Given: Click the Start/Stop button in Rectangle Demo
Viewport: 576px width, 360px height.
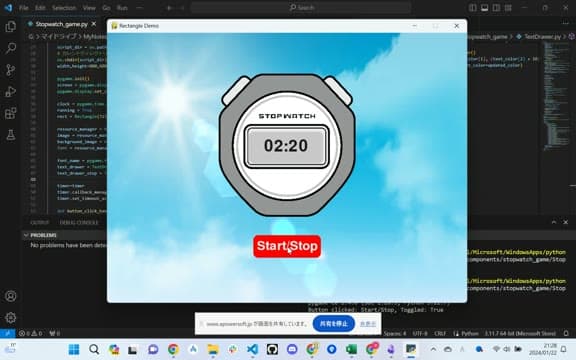Looking at the screenshot, I should click(x=287, y=246).
